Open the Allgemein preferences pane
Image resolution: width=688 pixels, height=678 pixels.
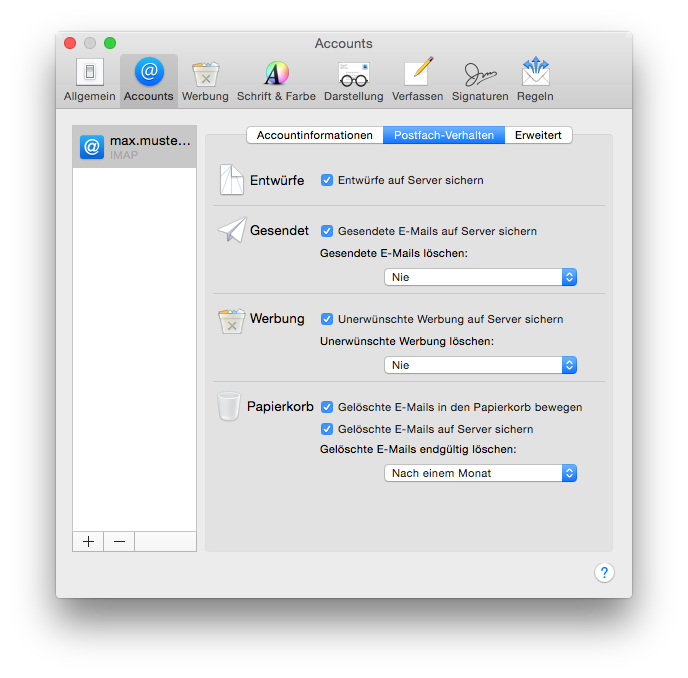pos(90,81)
